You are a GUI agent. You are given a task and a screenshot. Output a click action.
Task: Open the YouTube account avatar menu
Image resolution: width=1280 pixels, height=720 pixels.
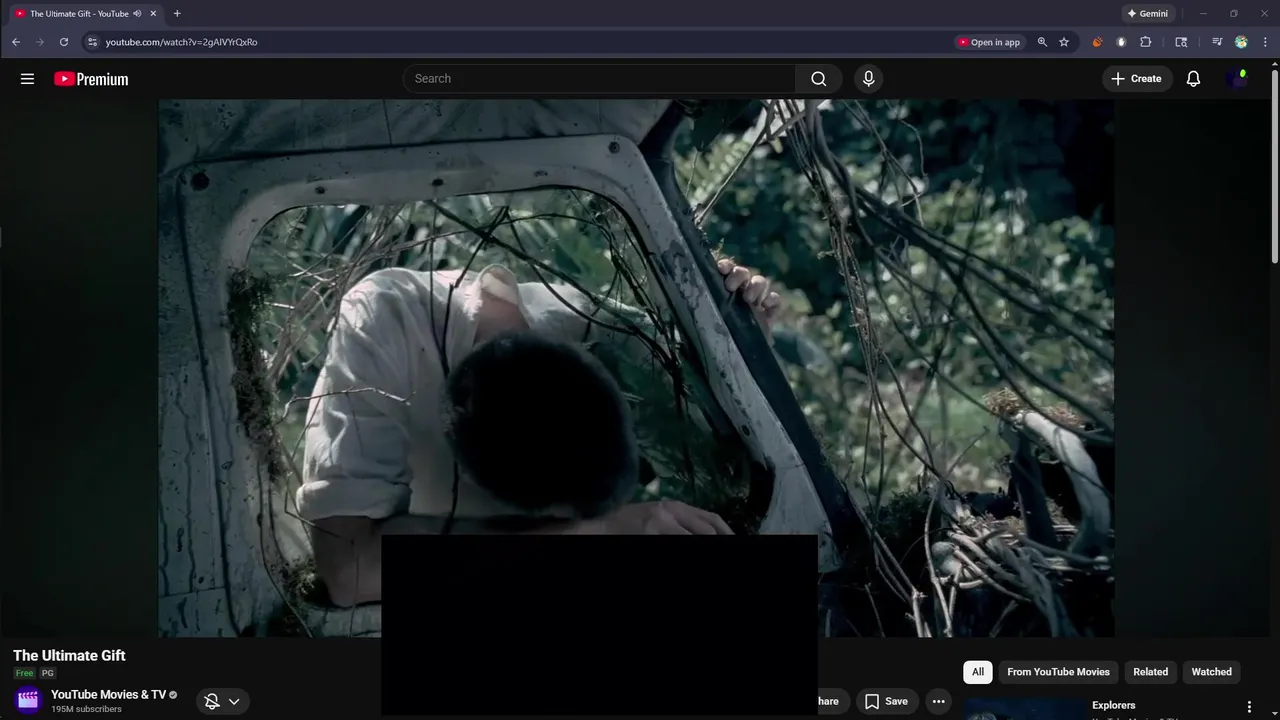pos(1237,79)
